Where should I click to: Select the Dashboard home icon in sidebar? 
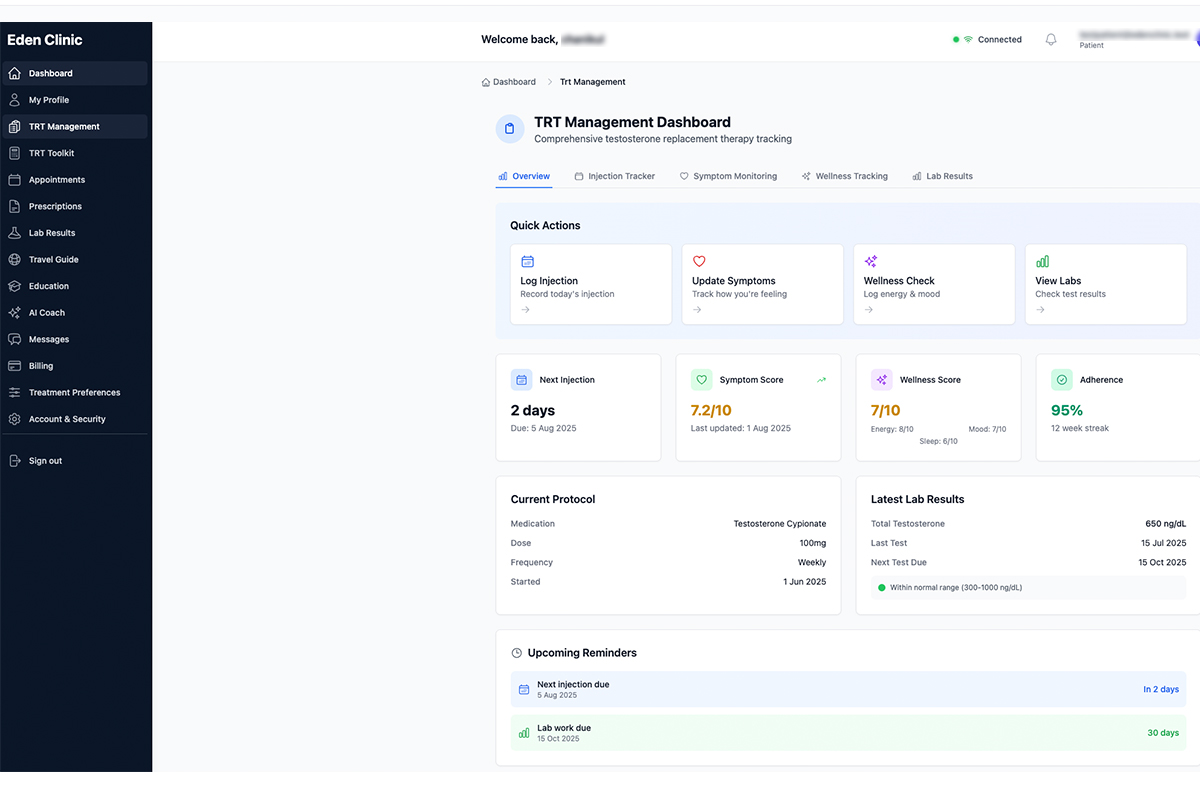point(14,73)
